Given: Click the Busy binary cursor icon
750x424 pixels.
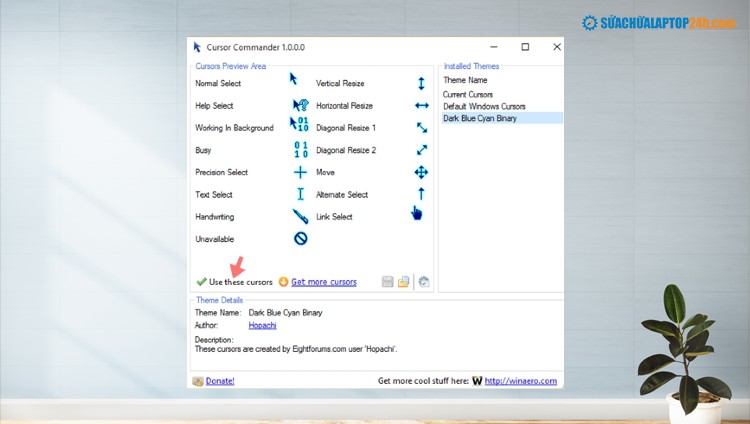Looking at the screenshot, I should click(x=301, y=150).
